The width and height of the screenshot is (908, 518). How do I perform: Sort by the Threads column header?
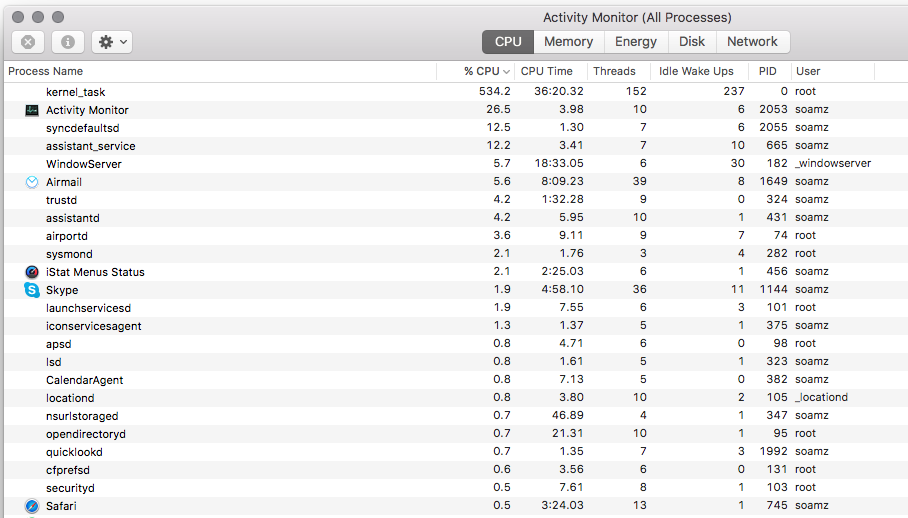tap(619, 71)
